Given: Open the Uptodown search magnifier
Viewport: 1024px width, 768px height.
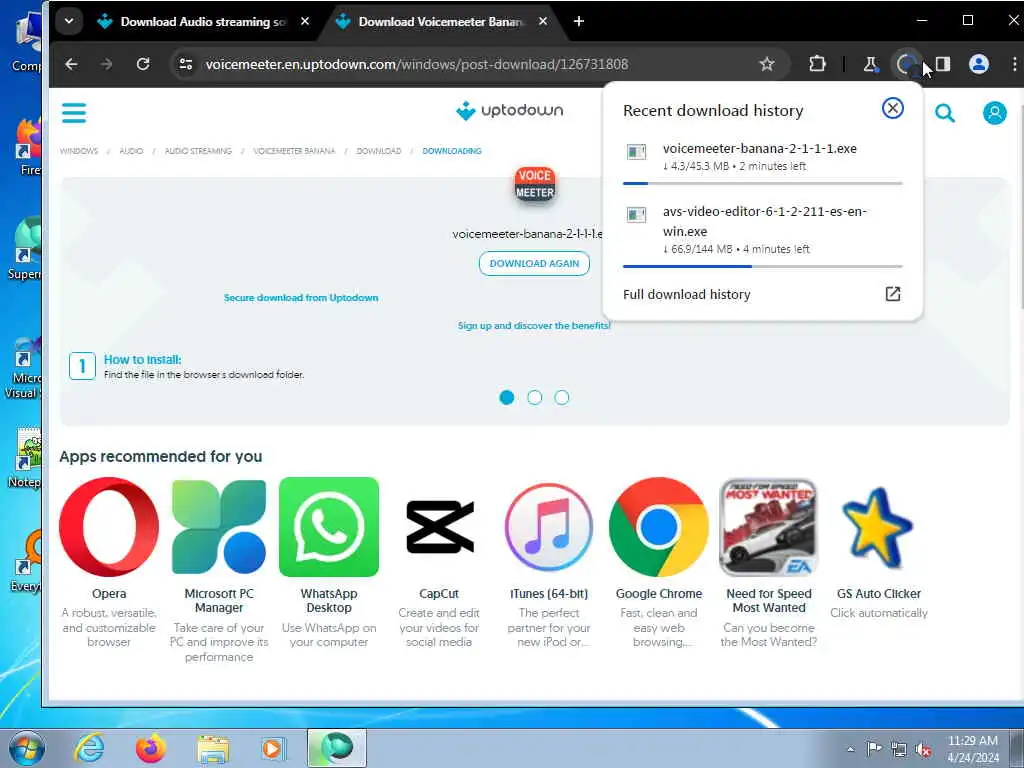Looking at the screenshot, I should click(x=944, y=114).
